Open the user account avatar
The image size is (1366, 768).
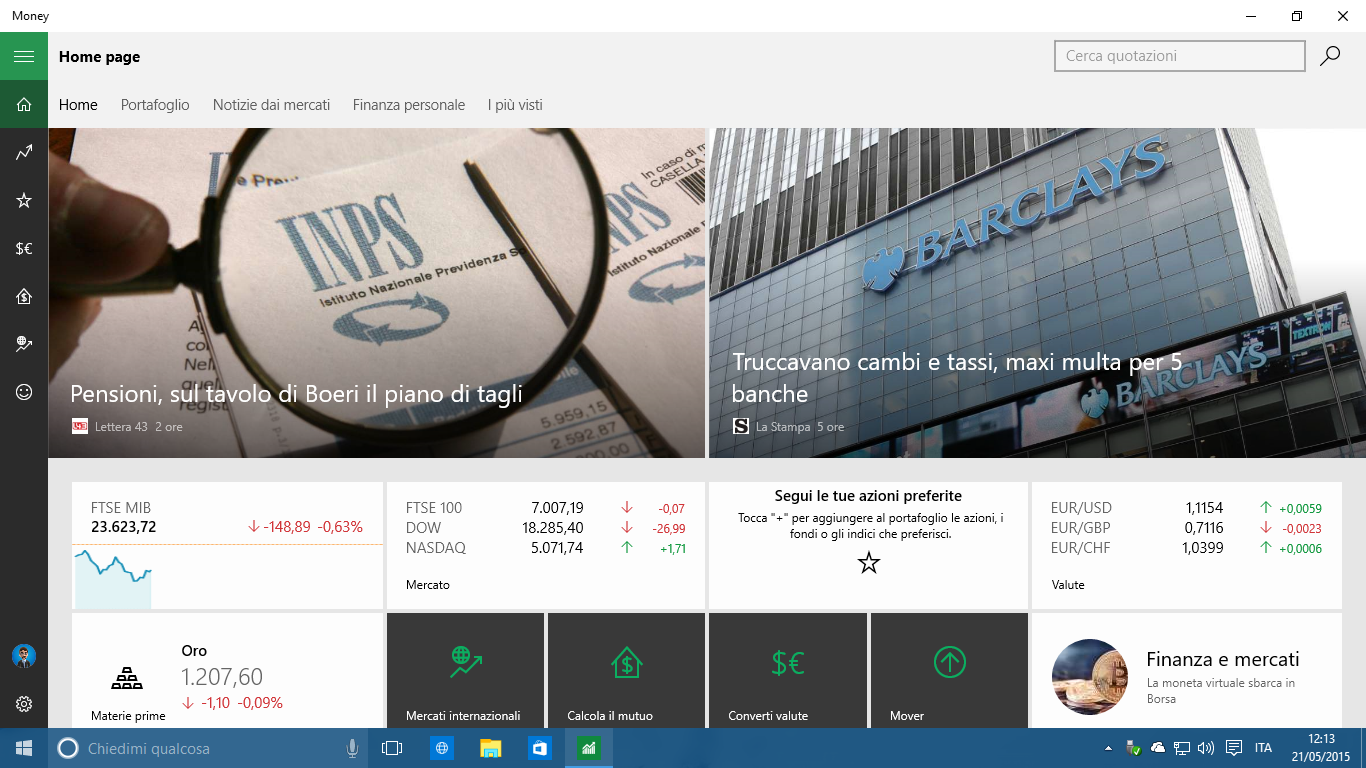pos(24,656)
